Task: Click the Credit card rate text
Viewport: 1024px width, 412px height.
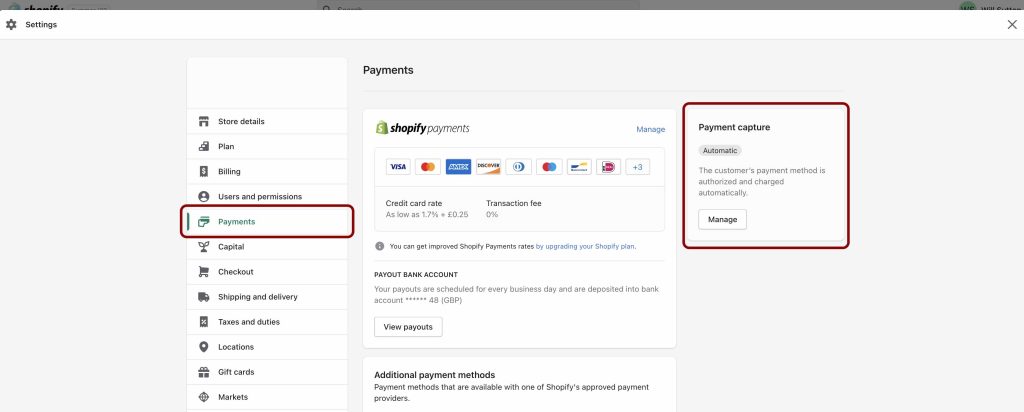Action: (414, 203)
